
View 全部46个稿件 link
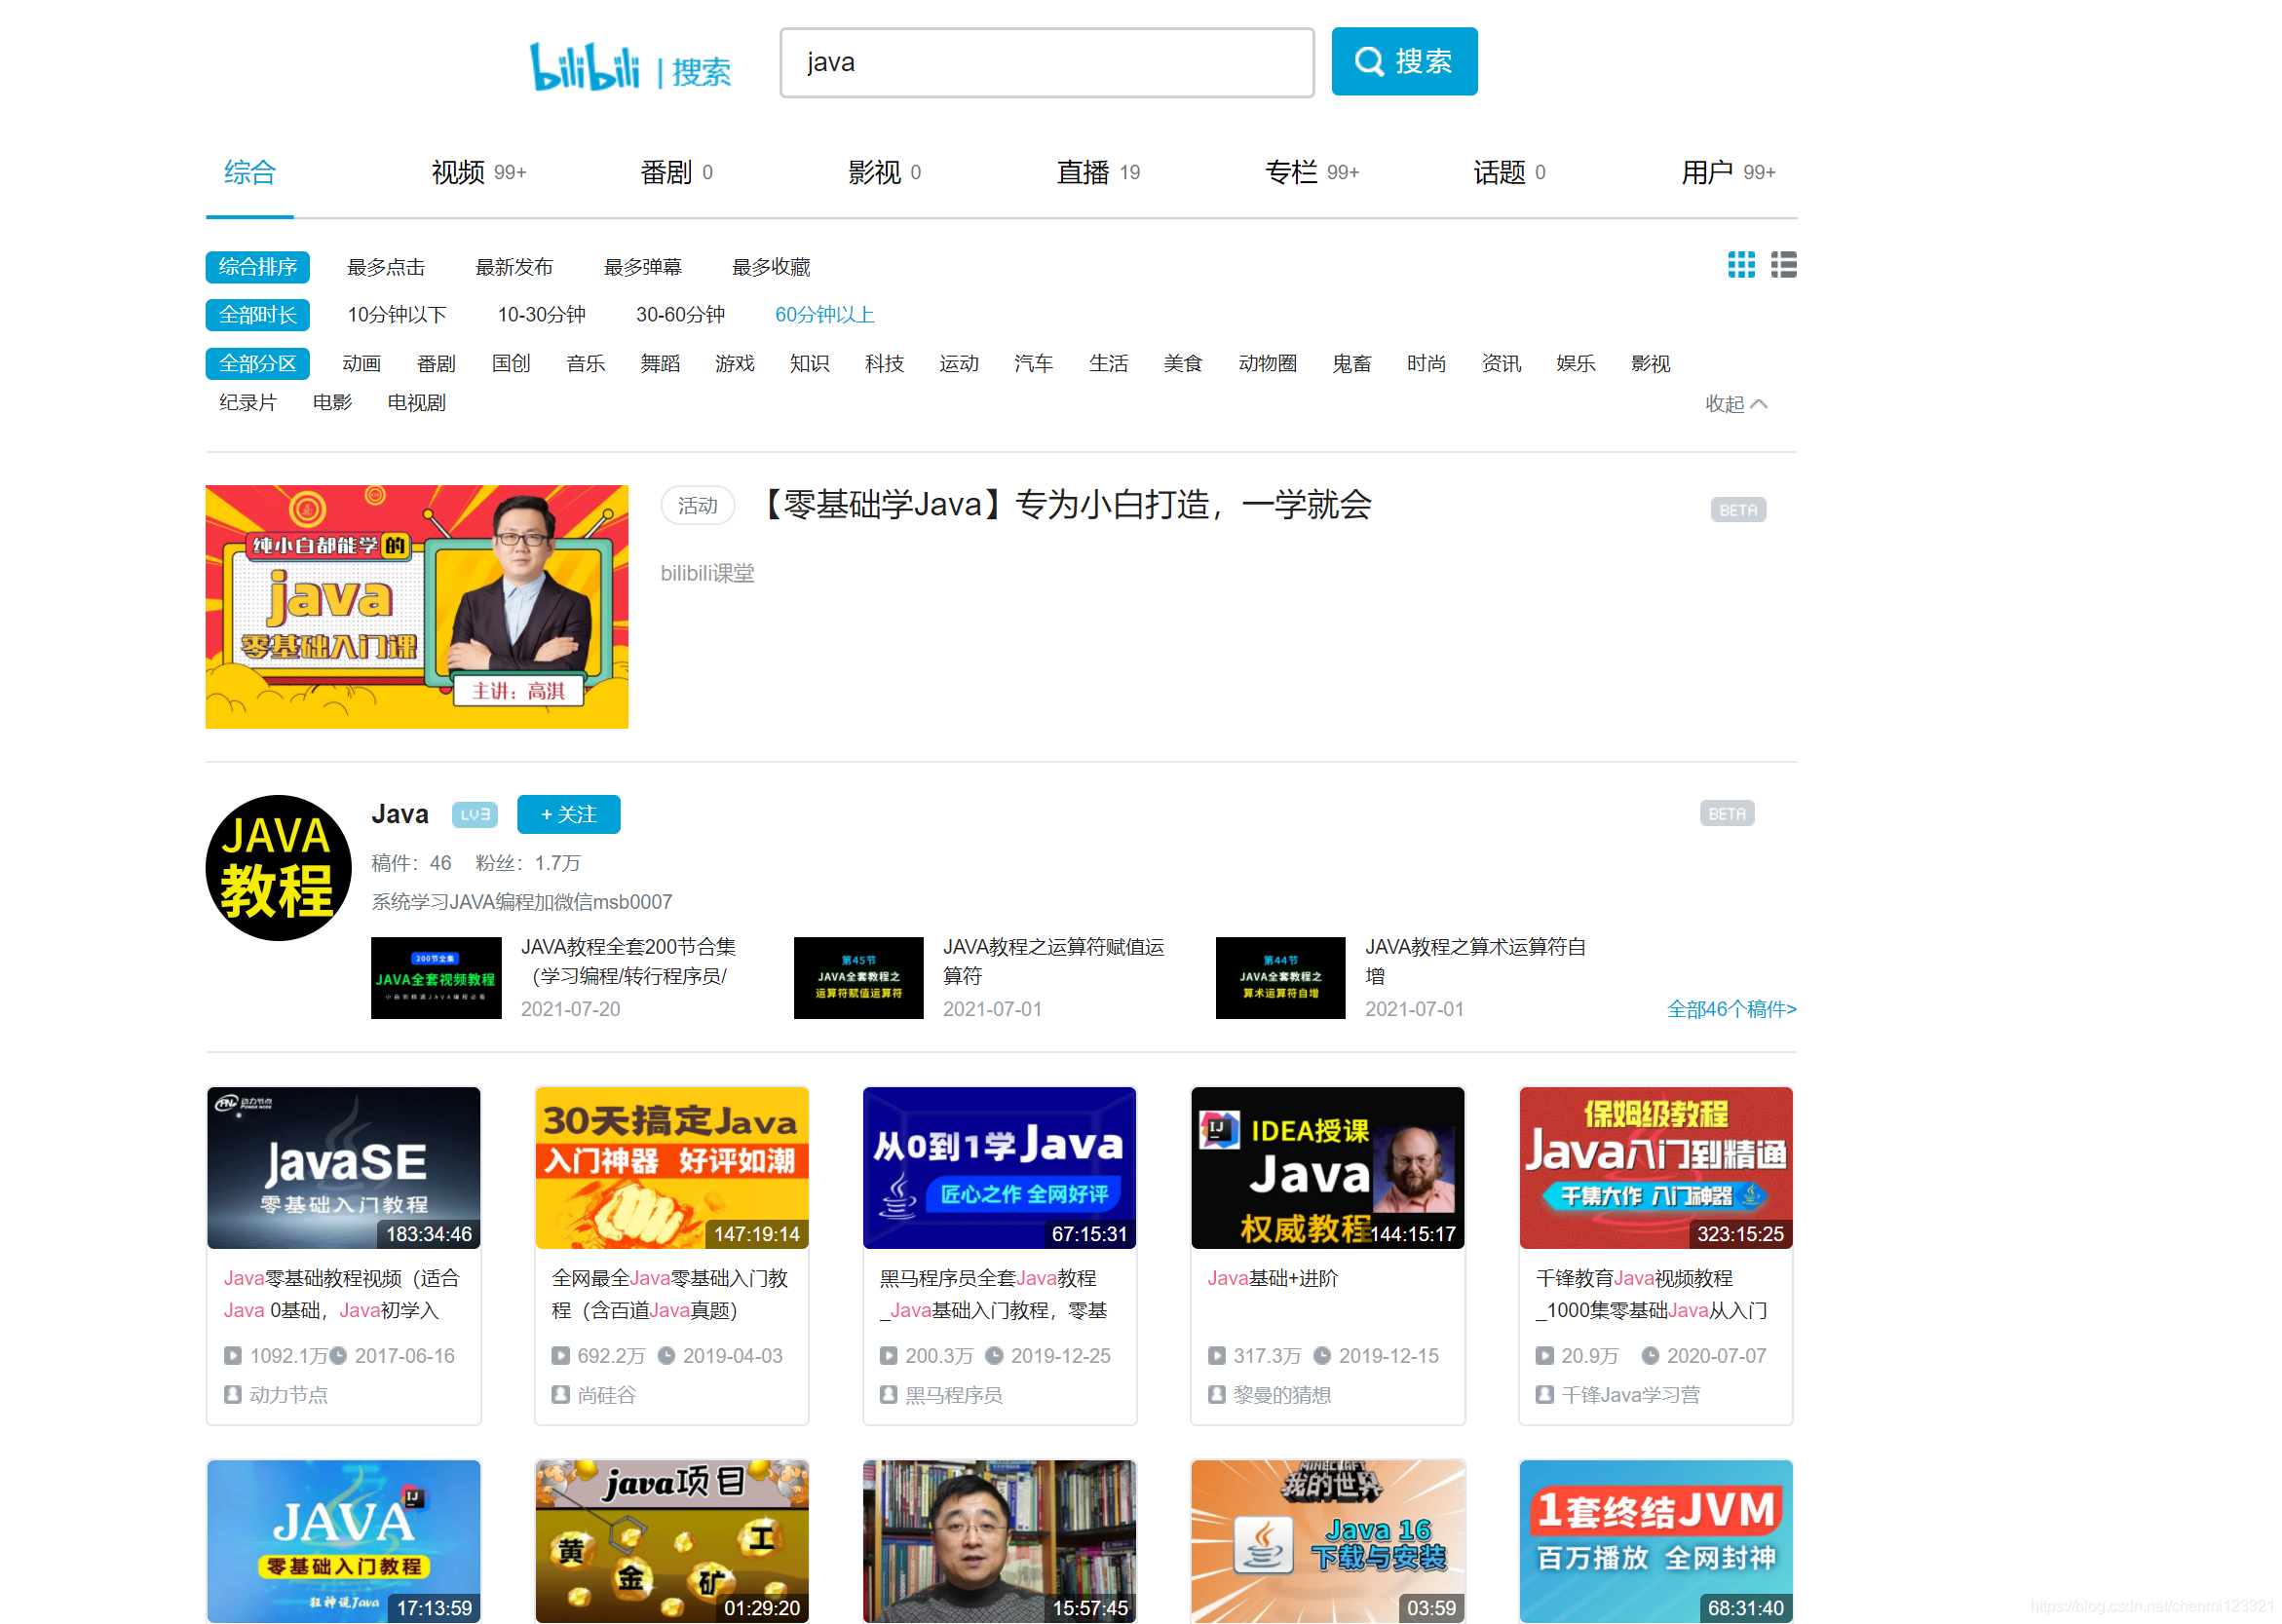[1732, 1009]
